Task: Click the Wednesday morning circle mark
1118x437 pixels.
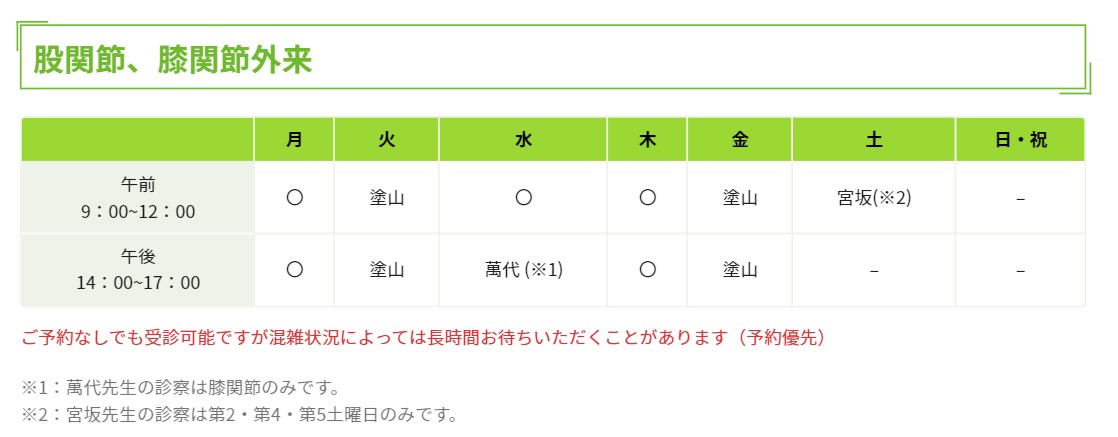Action: tap(523, 198)
